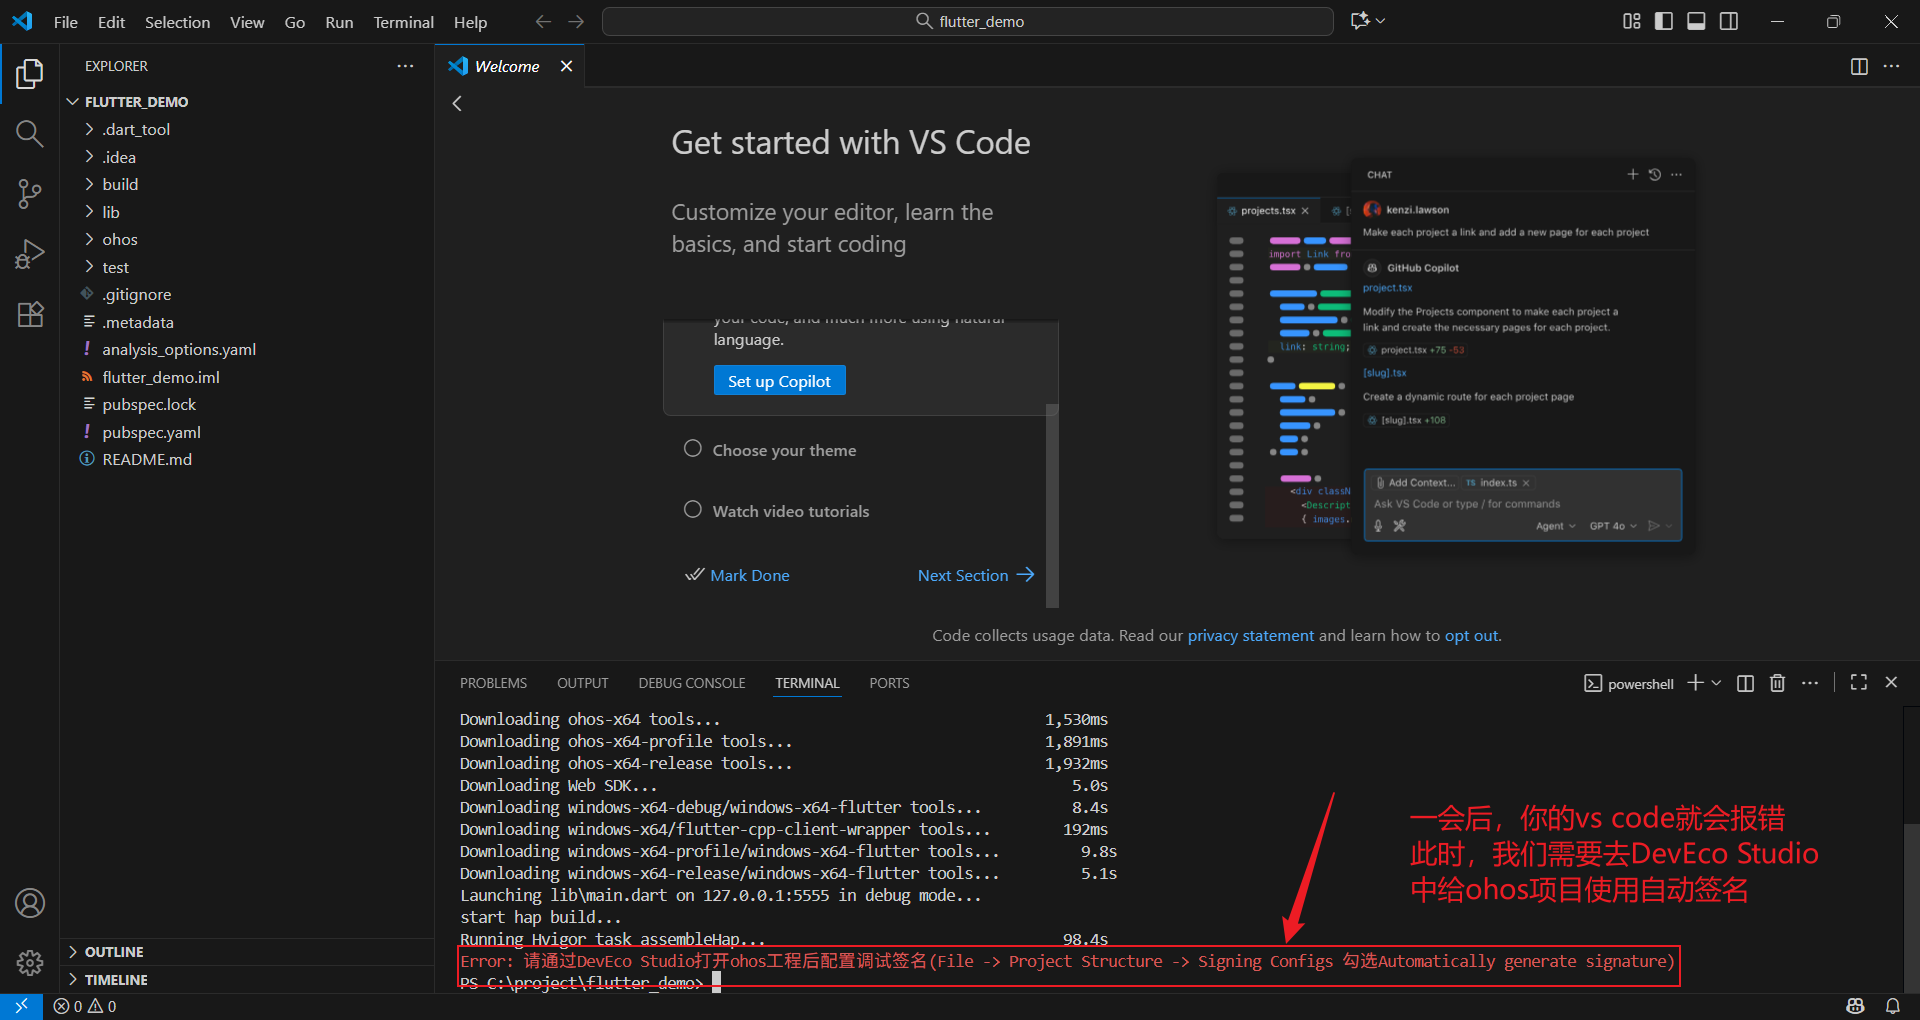Create a new terminal with plus icon
This screenshot has width=1920, height=1020.
tap(1695, 682)
